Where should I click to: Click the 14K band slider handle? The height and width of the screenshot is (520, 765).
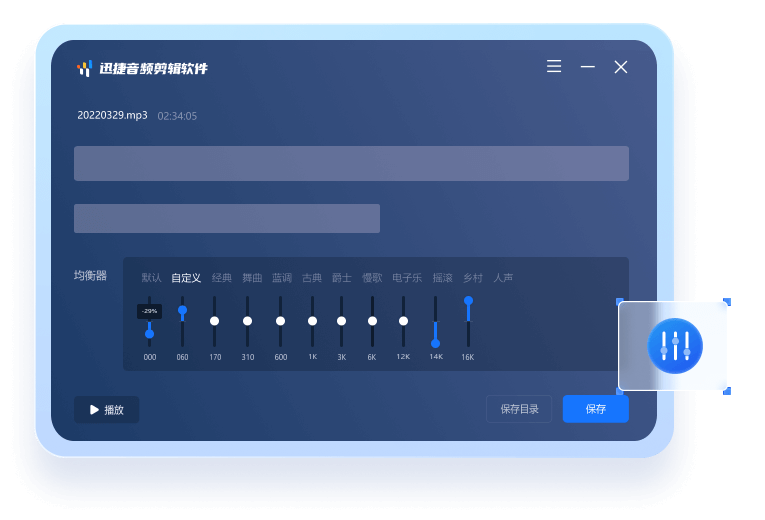(x=435, y=343)
